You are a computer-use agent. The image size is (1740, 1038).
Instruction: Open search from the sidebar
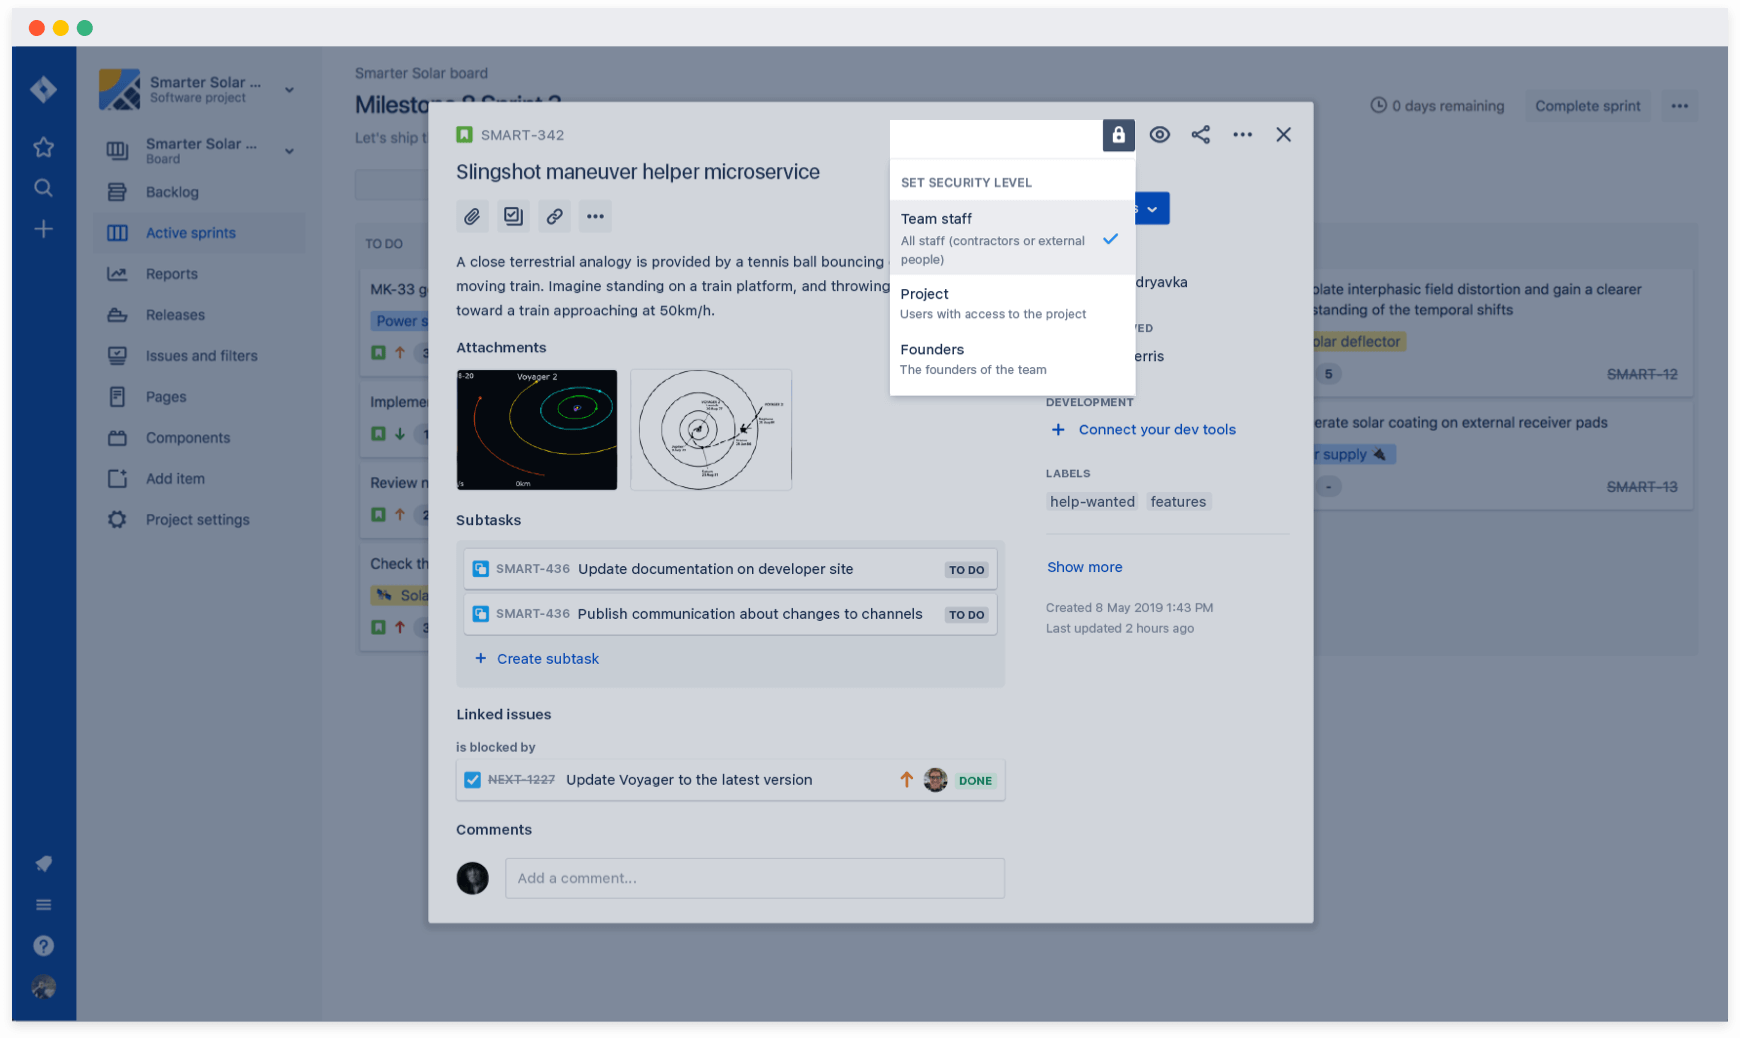click(44, 187)
